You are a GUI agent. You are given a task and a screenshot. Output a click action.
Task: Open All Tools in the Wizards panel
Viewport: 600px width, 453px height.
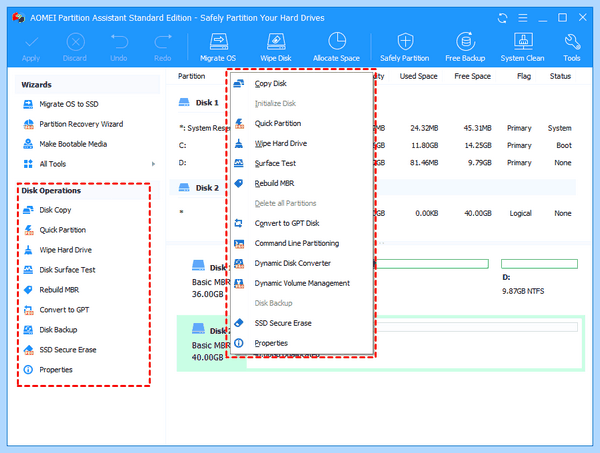53,164
